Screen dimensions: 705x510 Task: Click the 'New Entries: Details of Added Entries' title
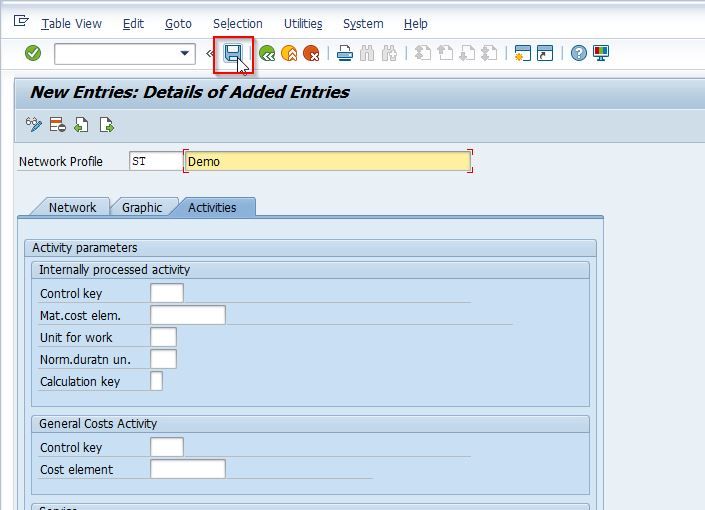click(190, 92)
